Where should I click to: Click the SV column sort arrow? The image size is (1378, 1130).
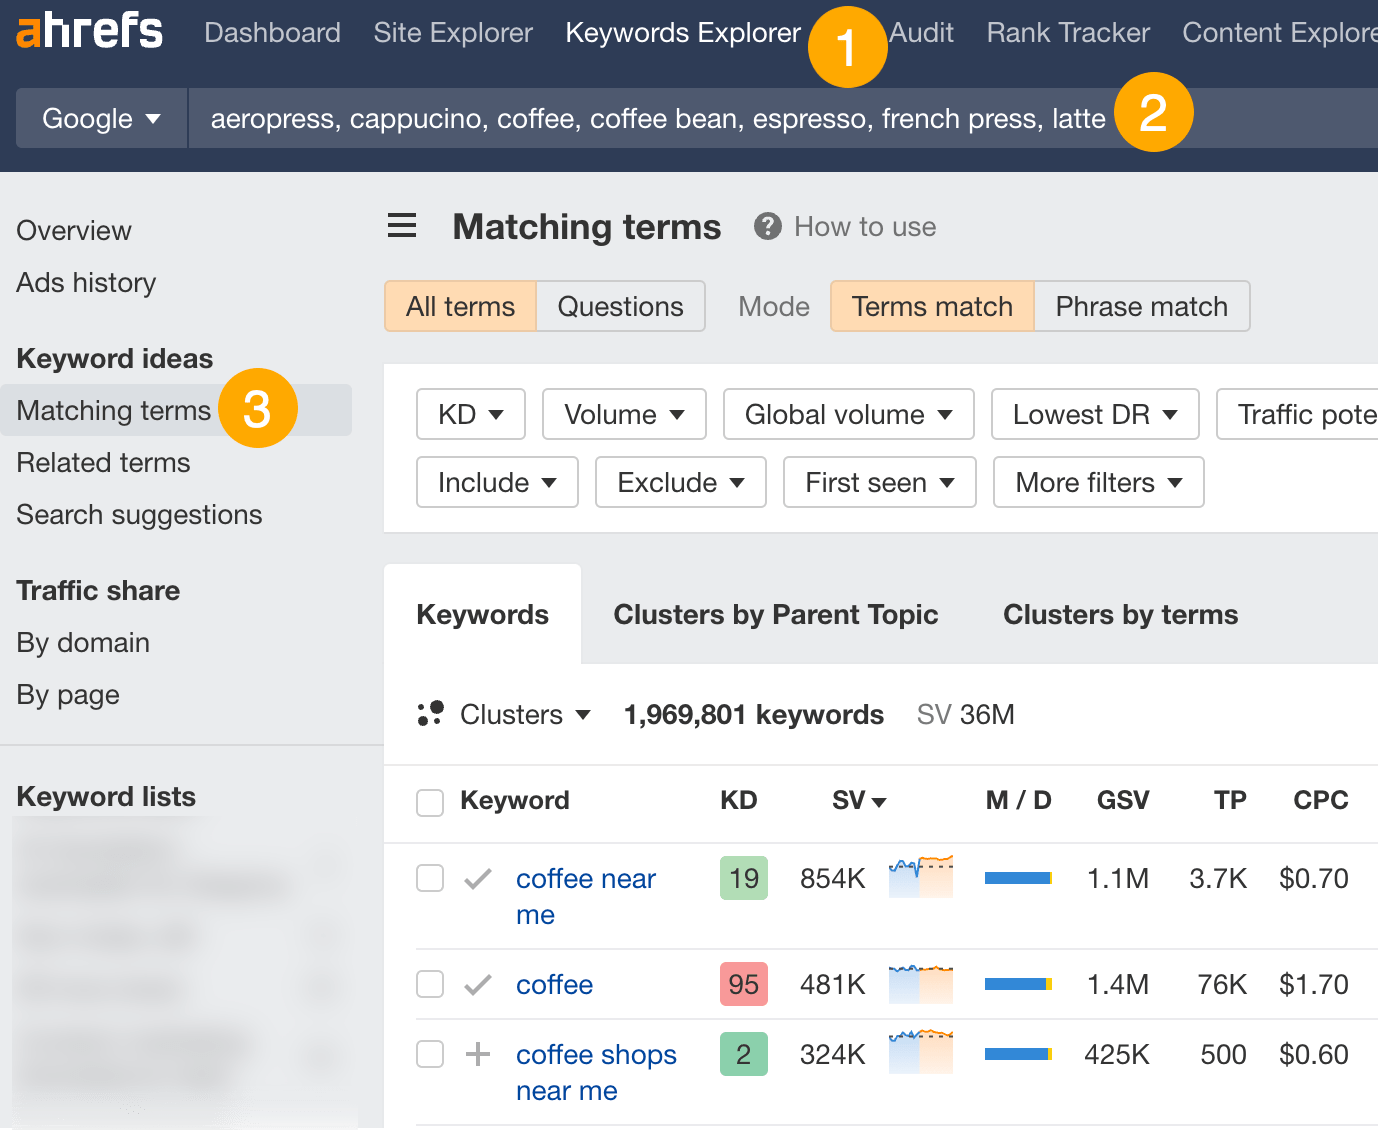(x=879, y=800)
